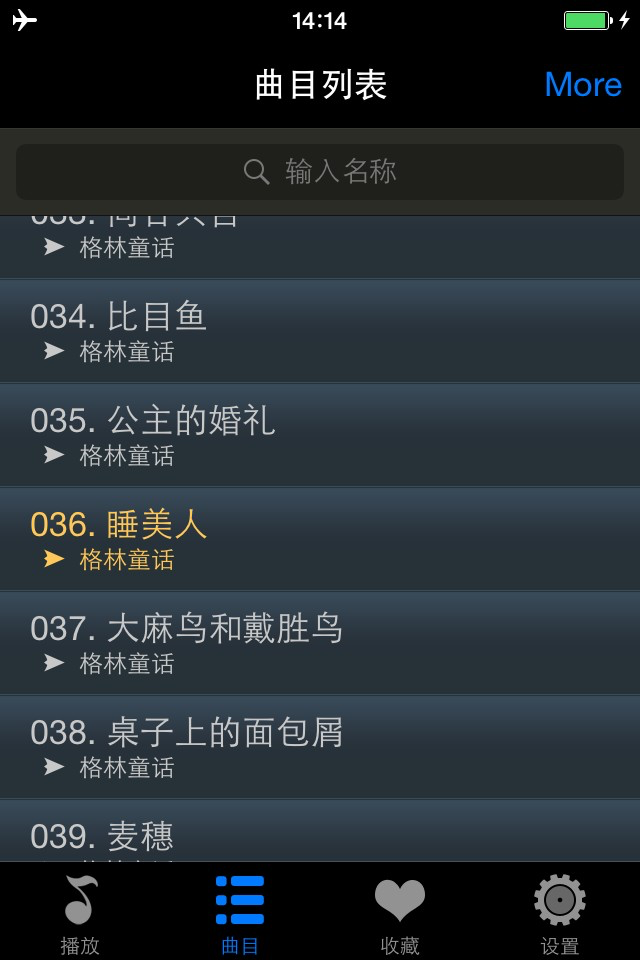Click 格林童话 album label under 大麻鸟和戴胜鸟
The image size is (640, 960).
[127, 664]
